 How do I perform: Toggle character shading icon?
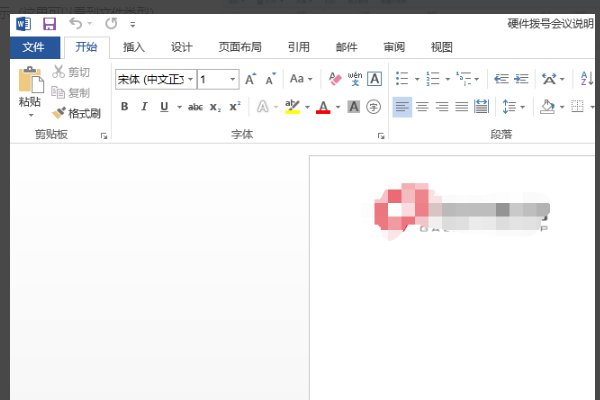354,106
